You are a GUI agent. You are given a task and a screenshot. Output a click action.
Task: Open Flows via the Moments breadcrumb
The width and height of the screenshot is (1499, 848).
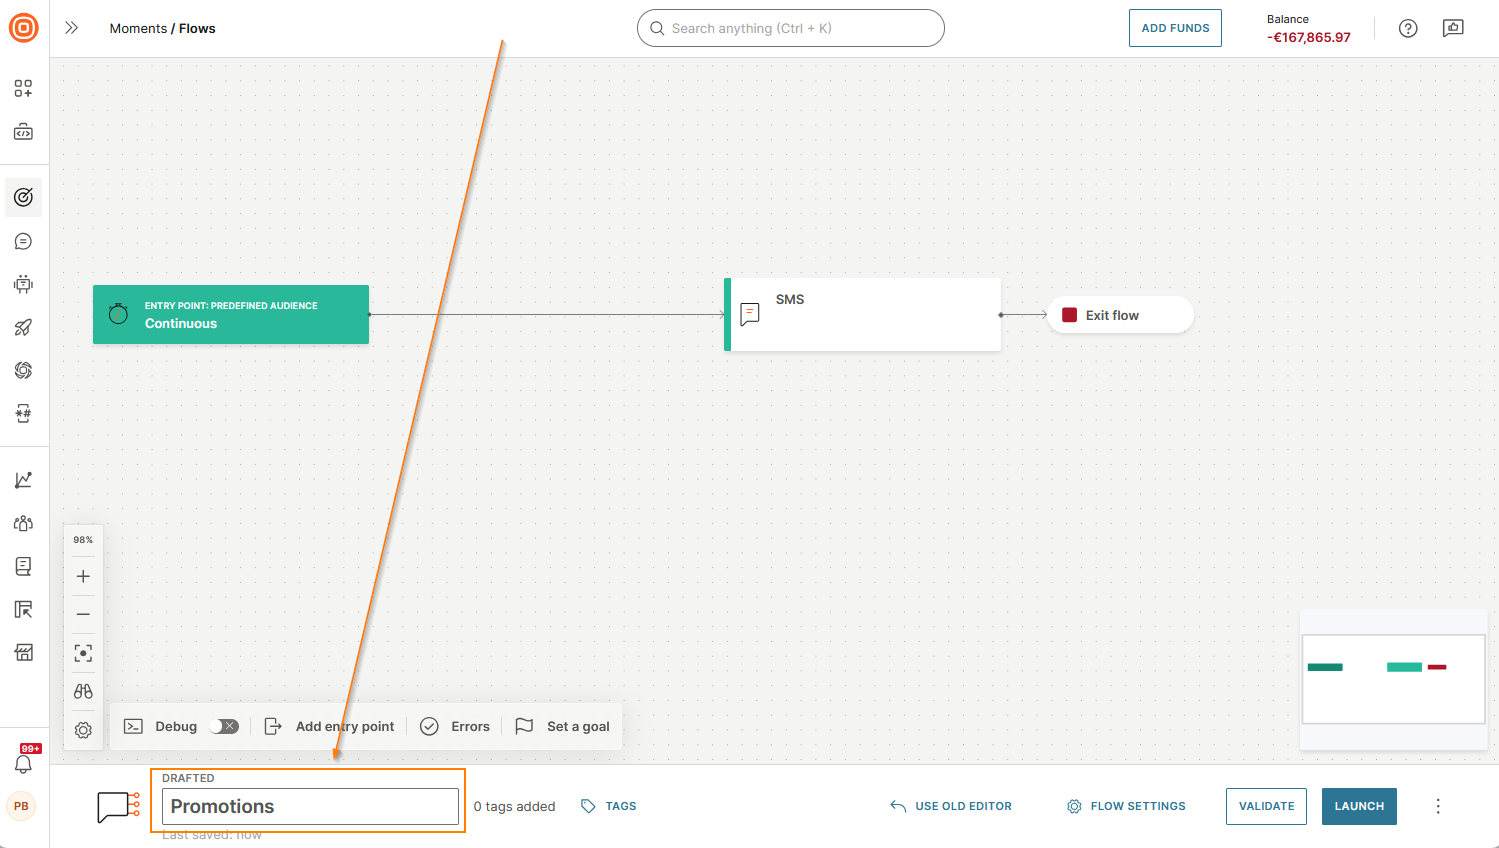[138, 28]
